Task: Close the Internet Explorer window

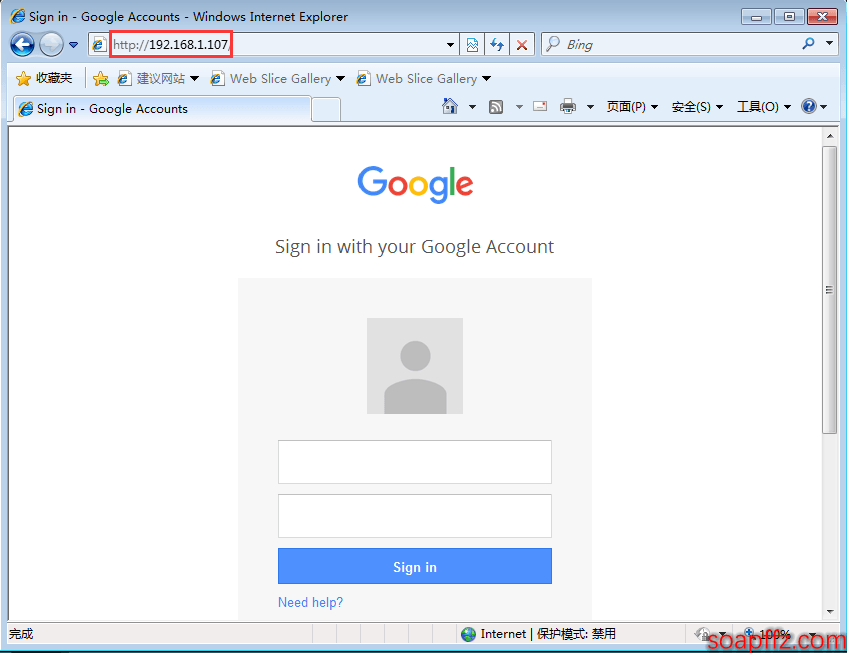Action: point(822,17)
